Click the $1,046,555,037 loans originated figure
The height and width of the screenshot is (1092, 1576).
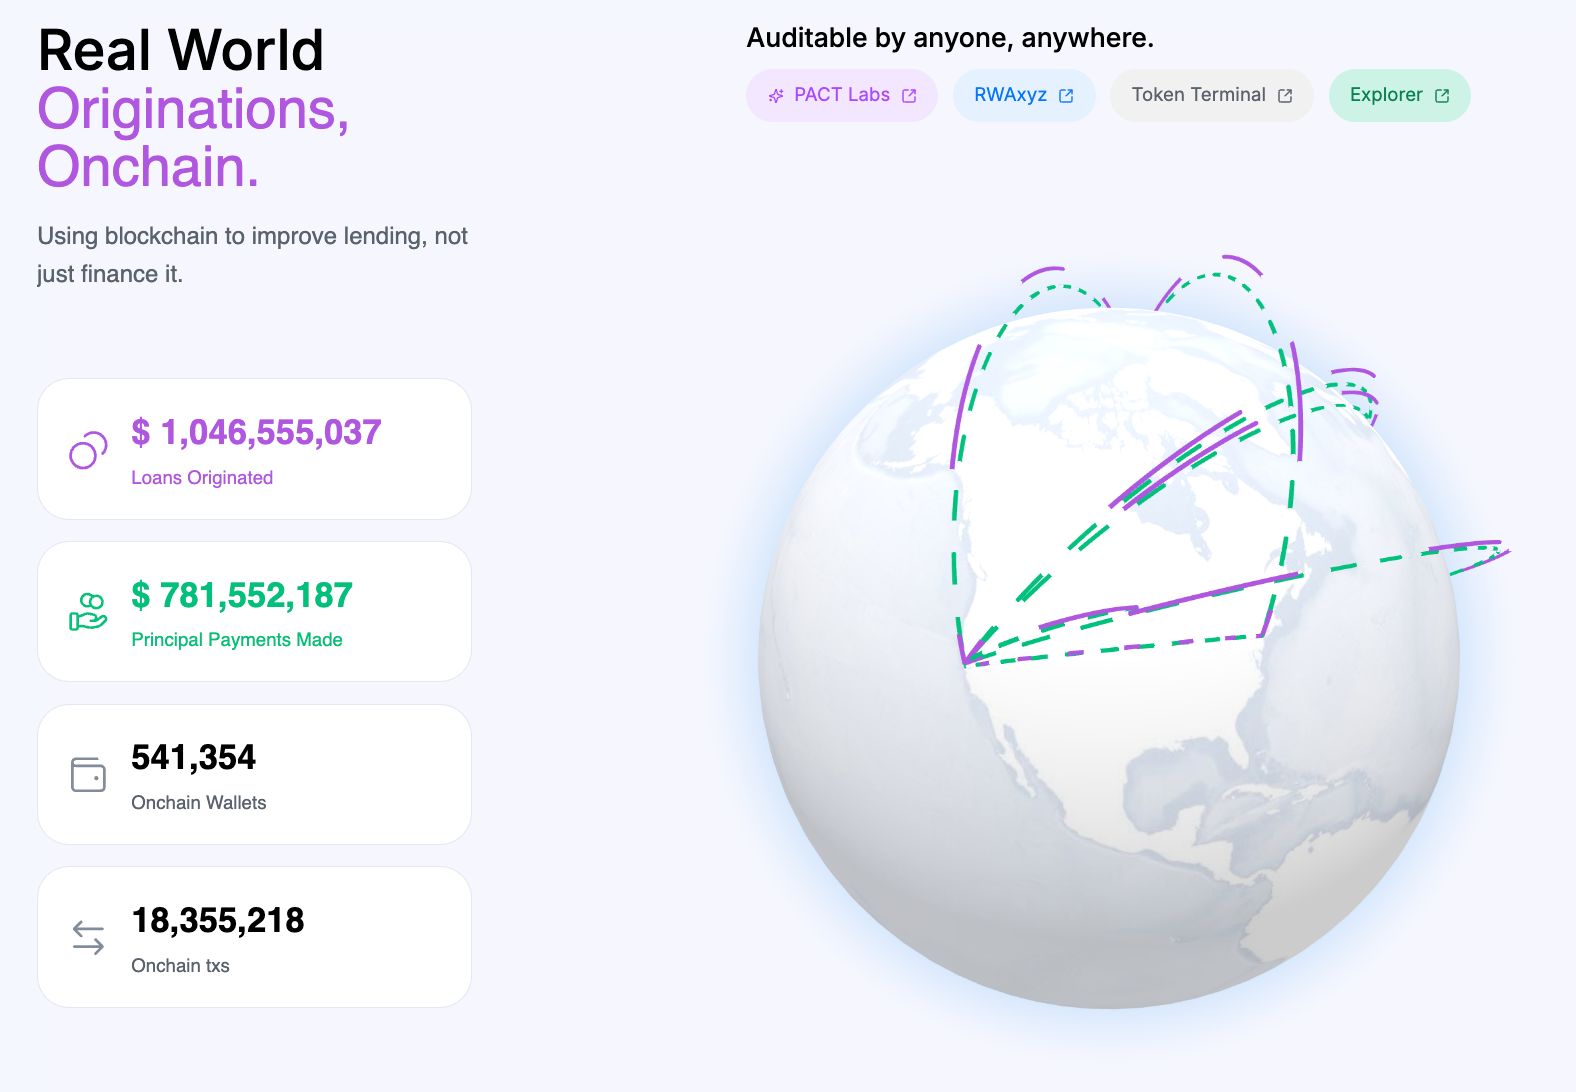[x=256, y=432]
